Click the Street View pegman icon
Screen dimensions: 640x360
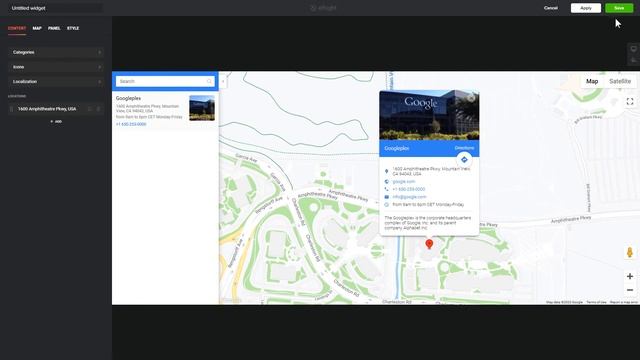click(x=630, y=252)
